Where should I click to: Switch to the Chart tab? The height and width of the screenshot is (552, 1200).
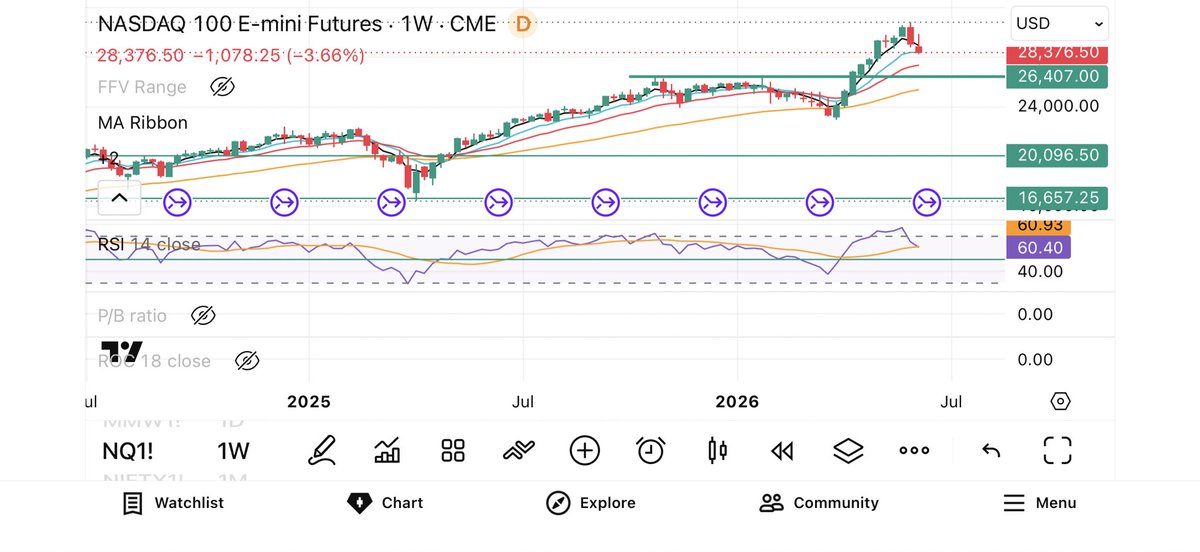(x=386, y=503)
